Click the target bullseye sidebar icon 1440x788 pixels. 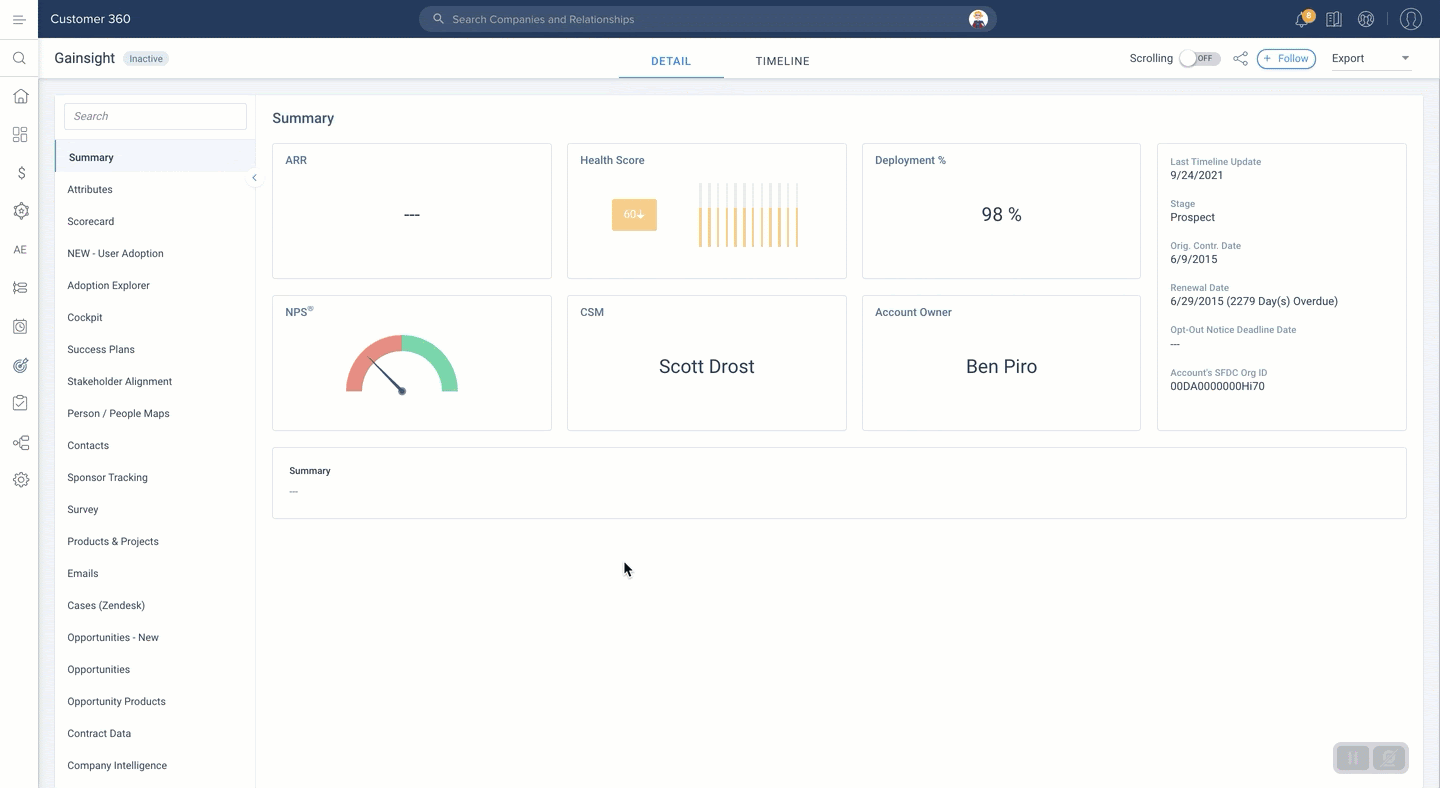(x=20, y=366)
